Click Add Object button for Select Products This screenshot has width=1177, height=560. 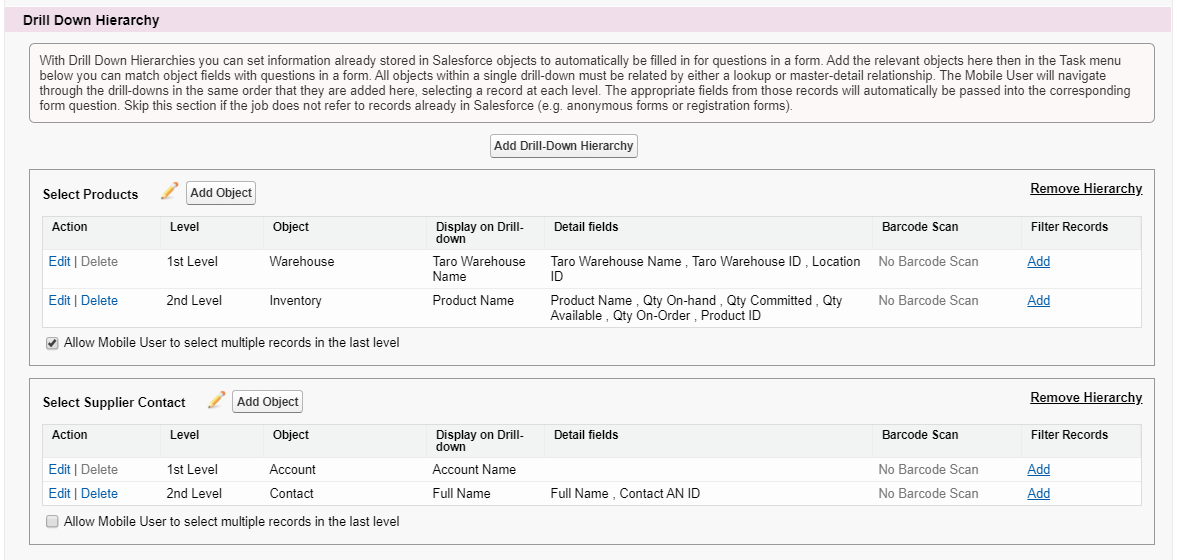point(221,193)
